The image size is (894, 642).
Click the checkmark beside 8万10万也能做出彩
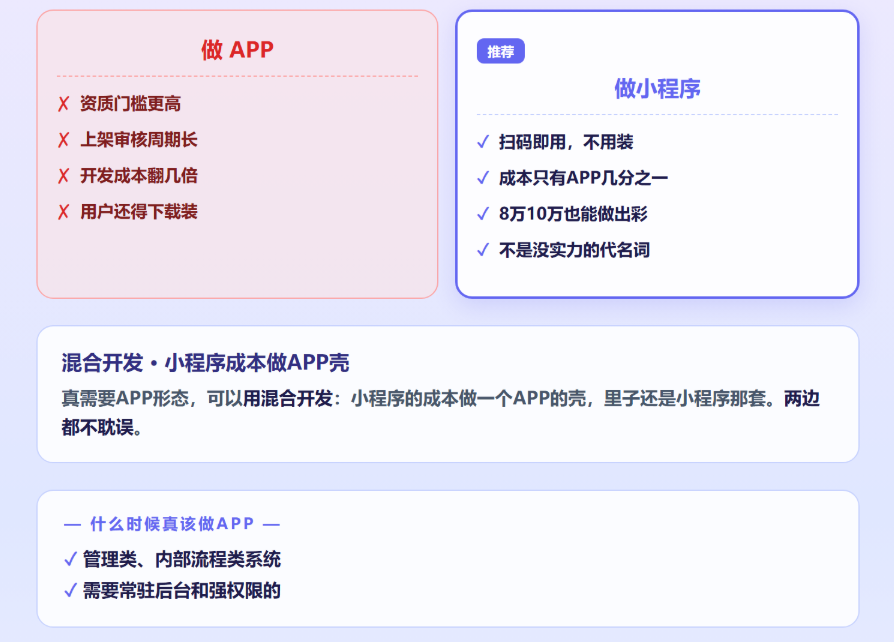click(483, 214)
